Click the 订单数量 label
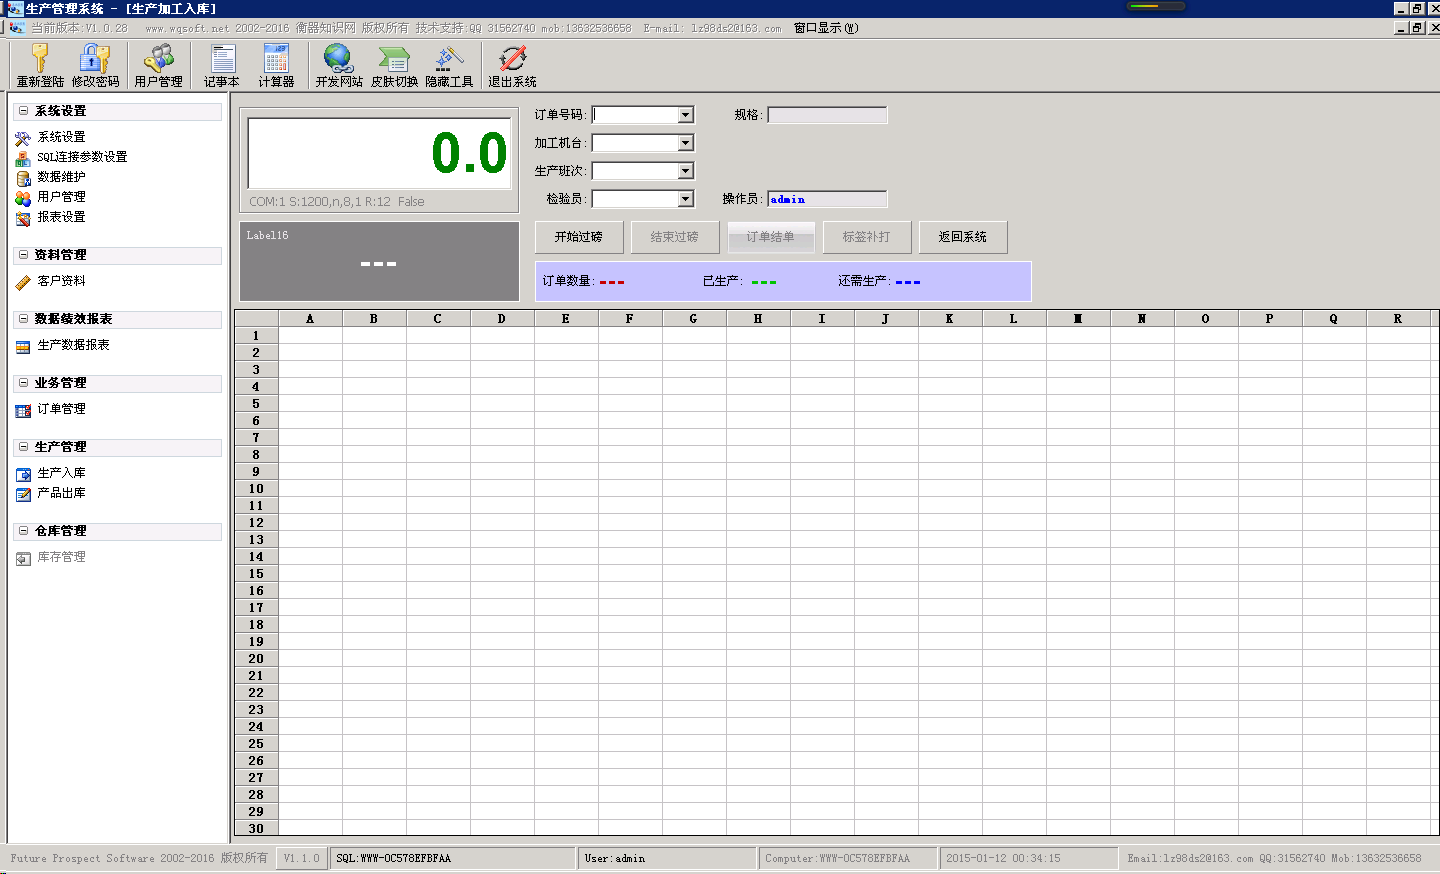The image size is (1440, 874). pyautogui.click(x=569, y=281)
